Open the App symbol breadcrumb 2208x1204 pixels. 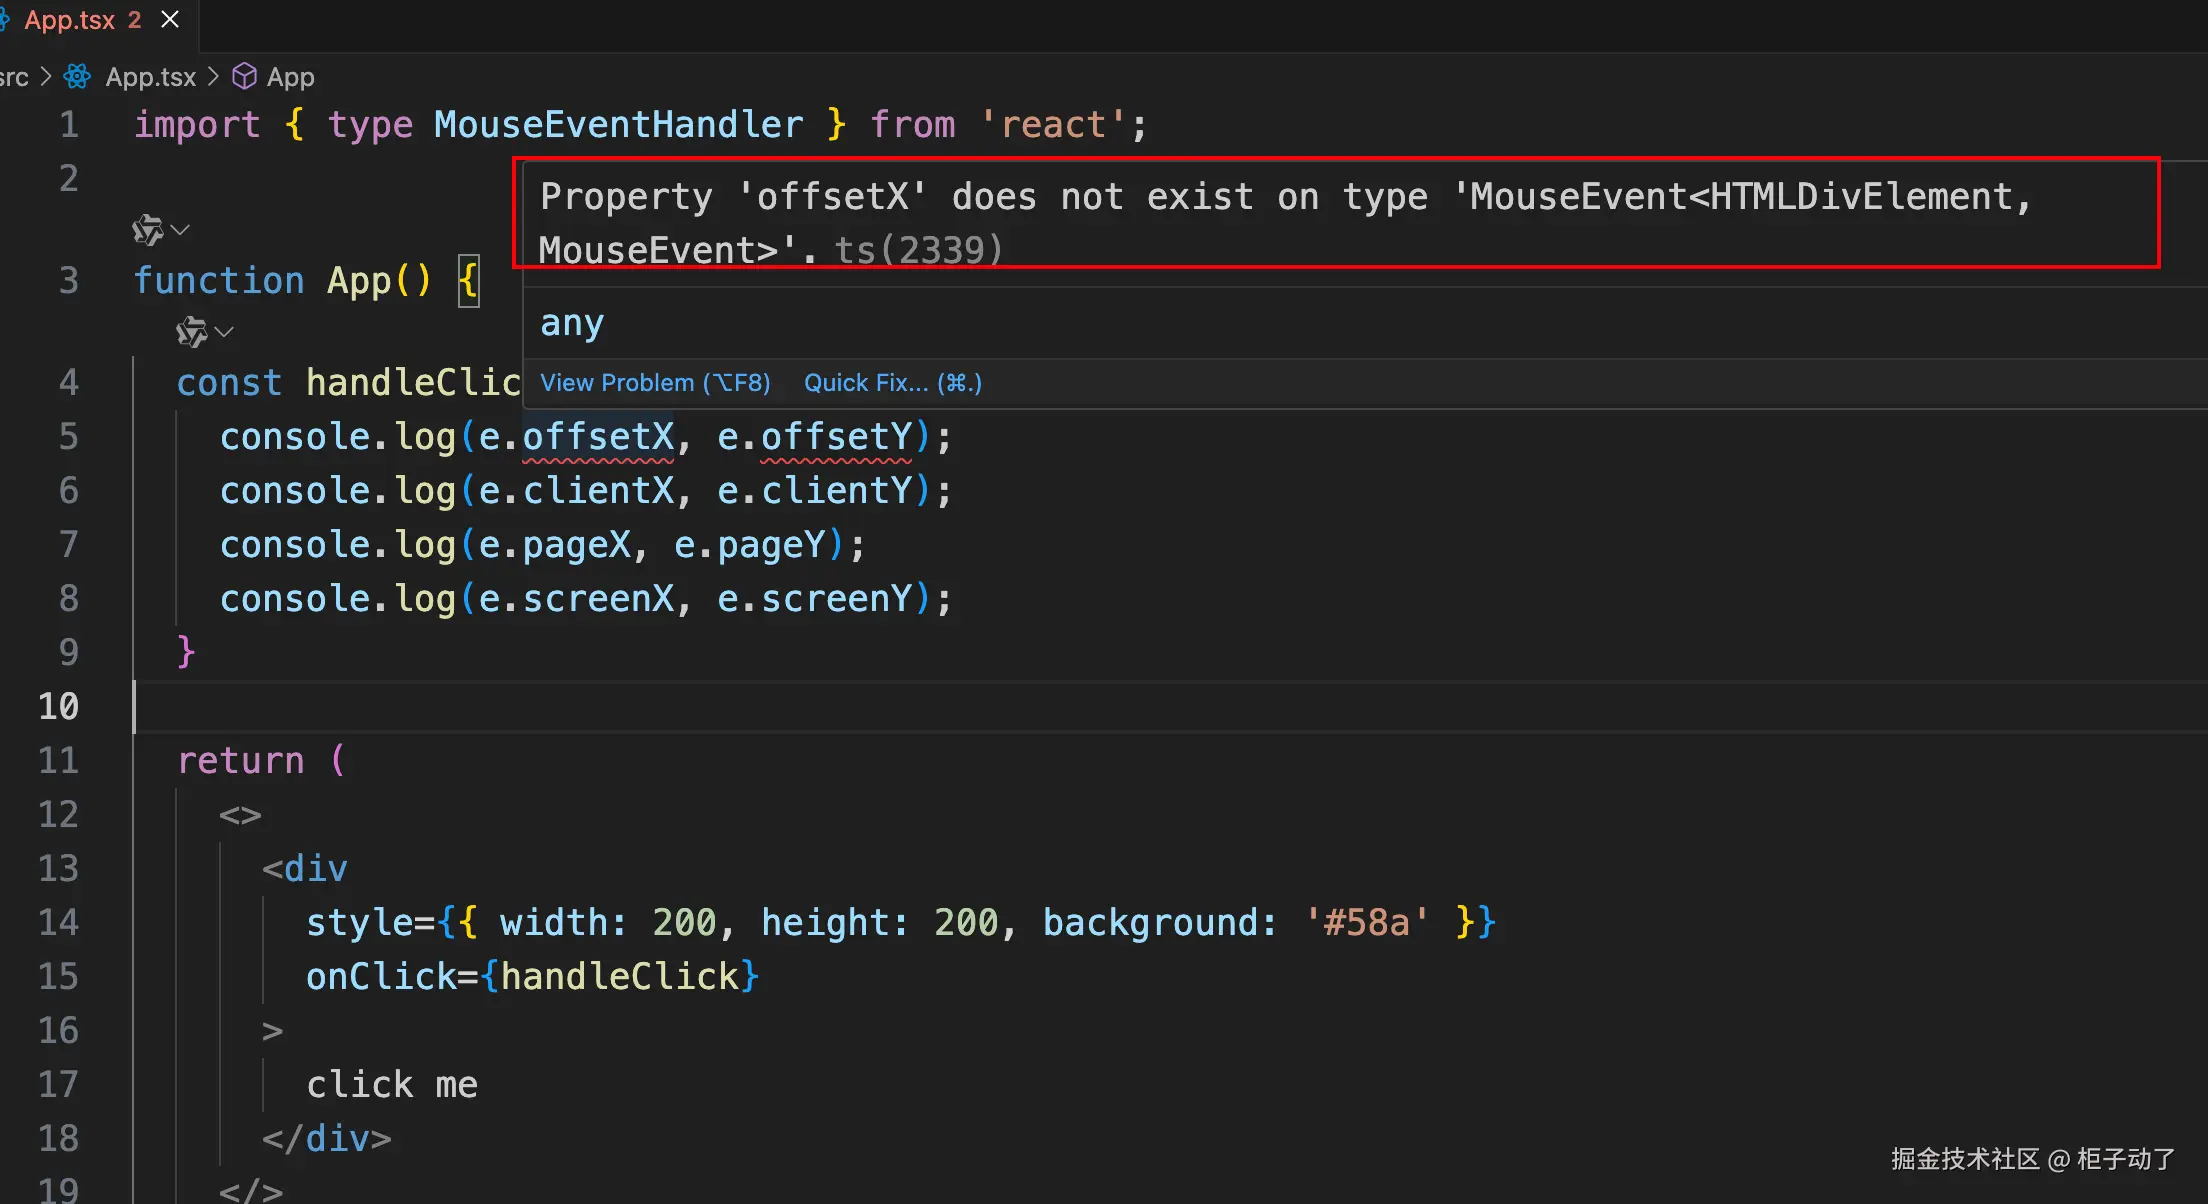click(x=290, y=77)
